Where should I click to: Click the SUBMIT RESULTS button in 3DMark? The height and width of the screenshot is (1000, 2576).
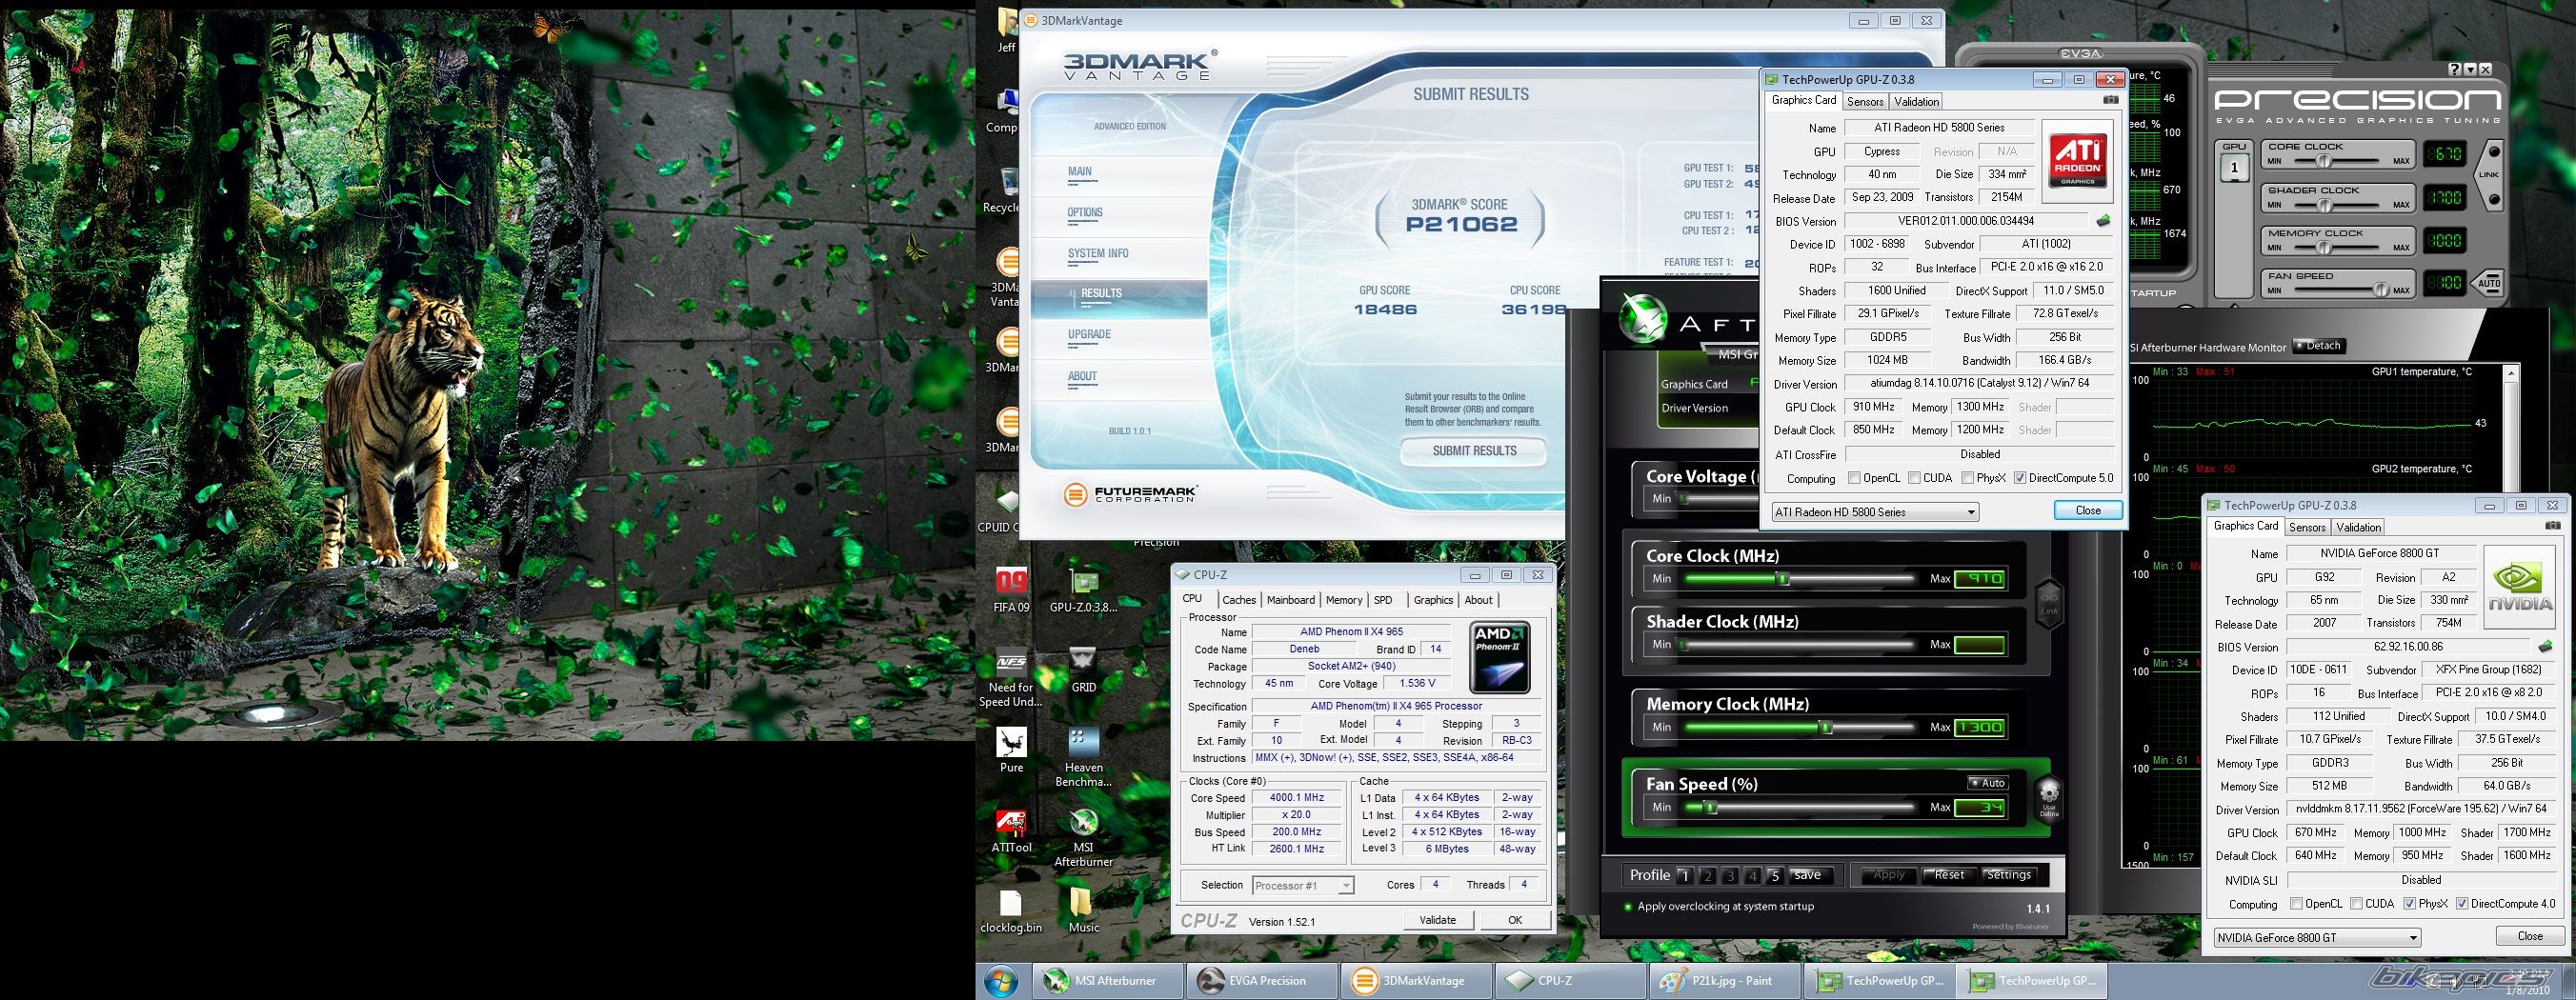pyautogui.click(x=1474, y=451)
